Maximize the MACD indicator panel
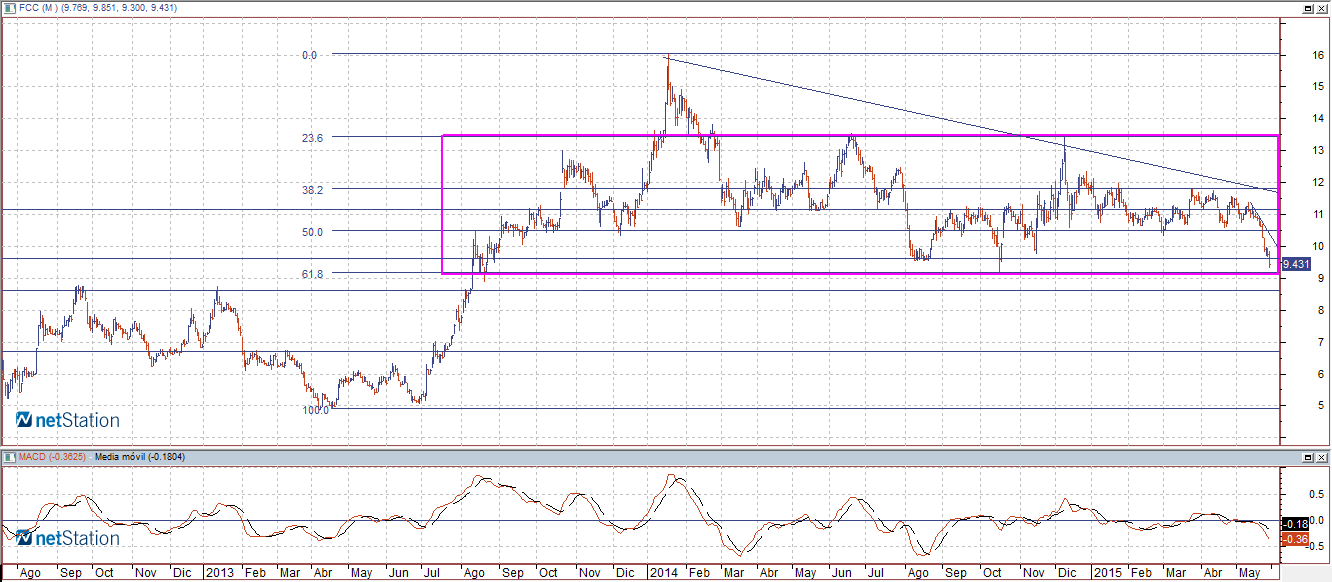Image resolution: width=1332 pixels, height=582 pixels. [x=1309, y=457]
